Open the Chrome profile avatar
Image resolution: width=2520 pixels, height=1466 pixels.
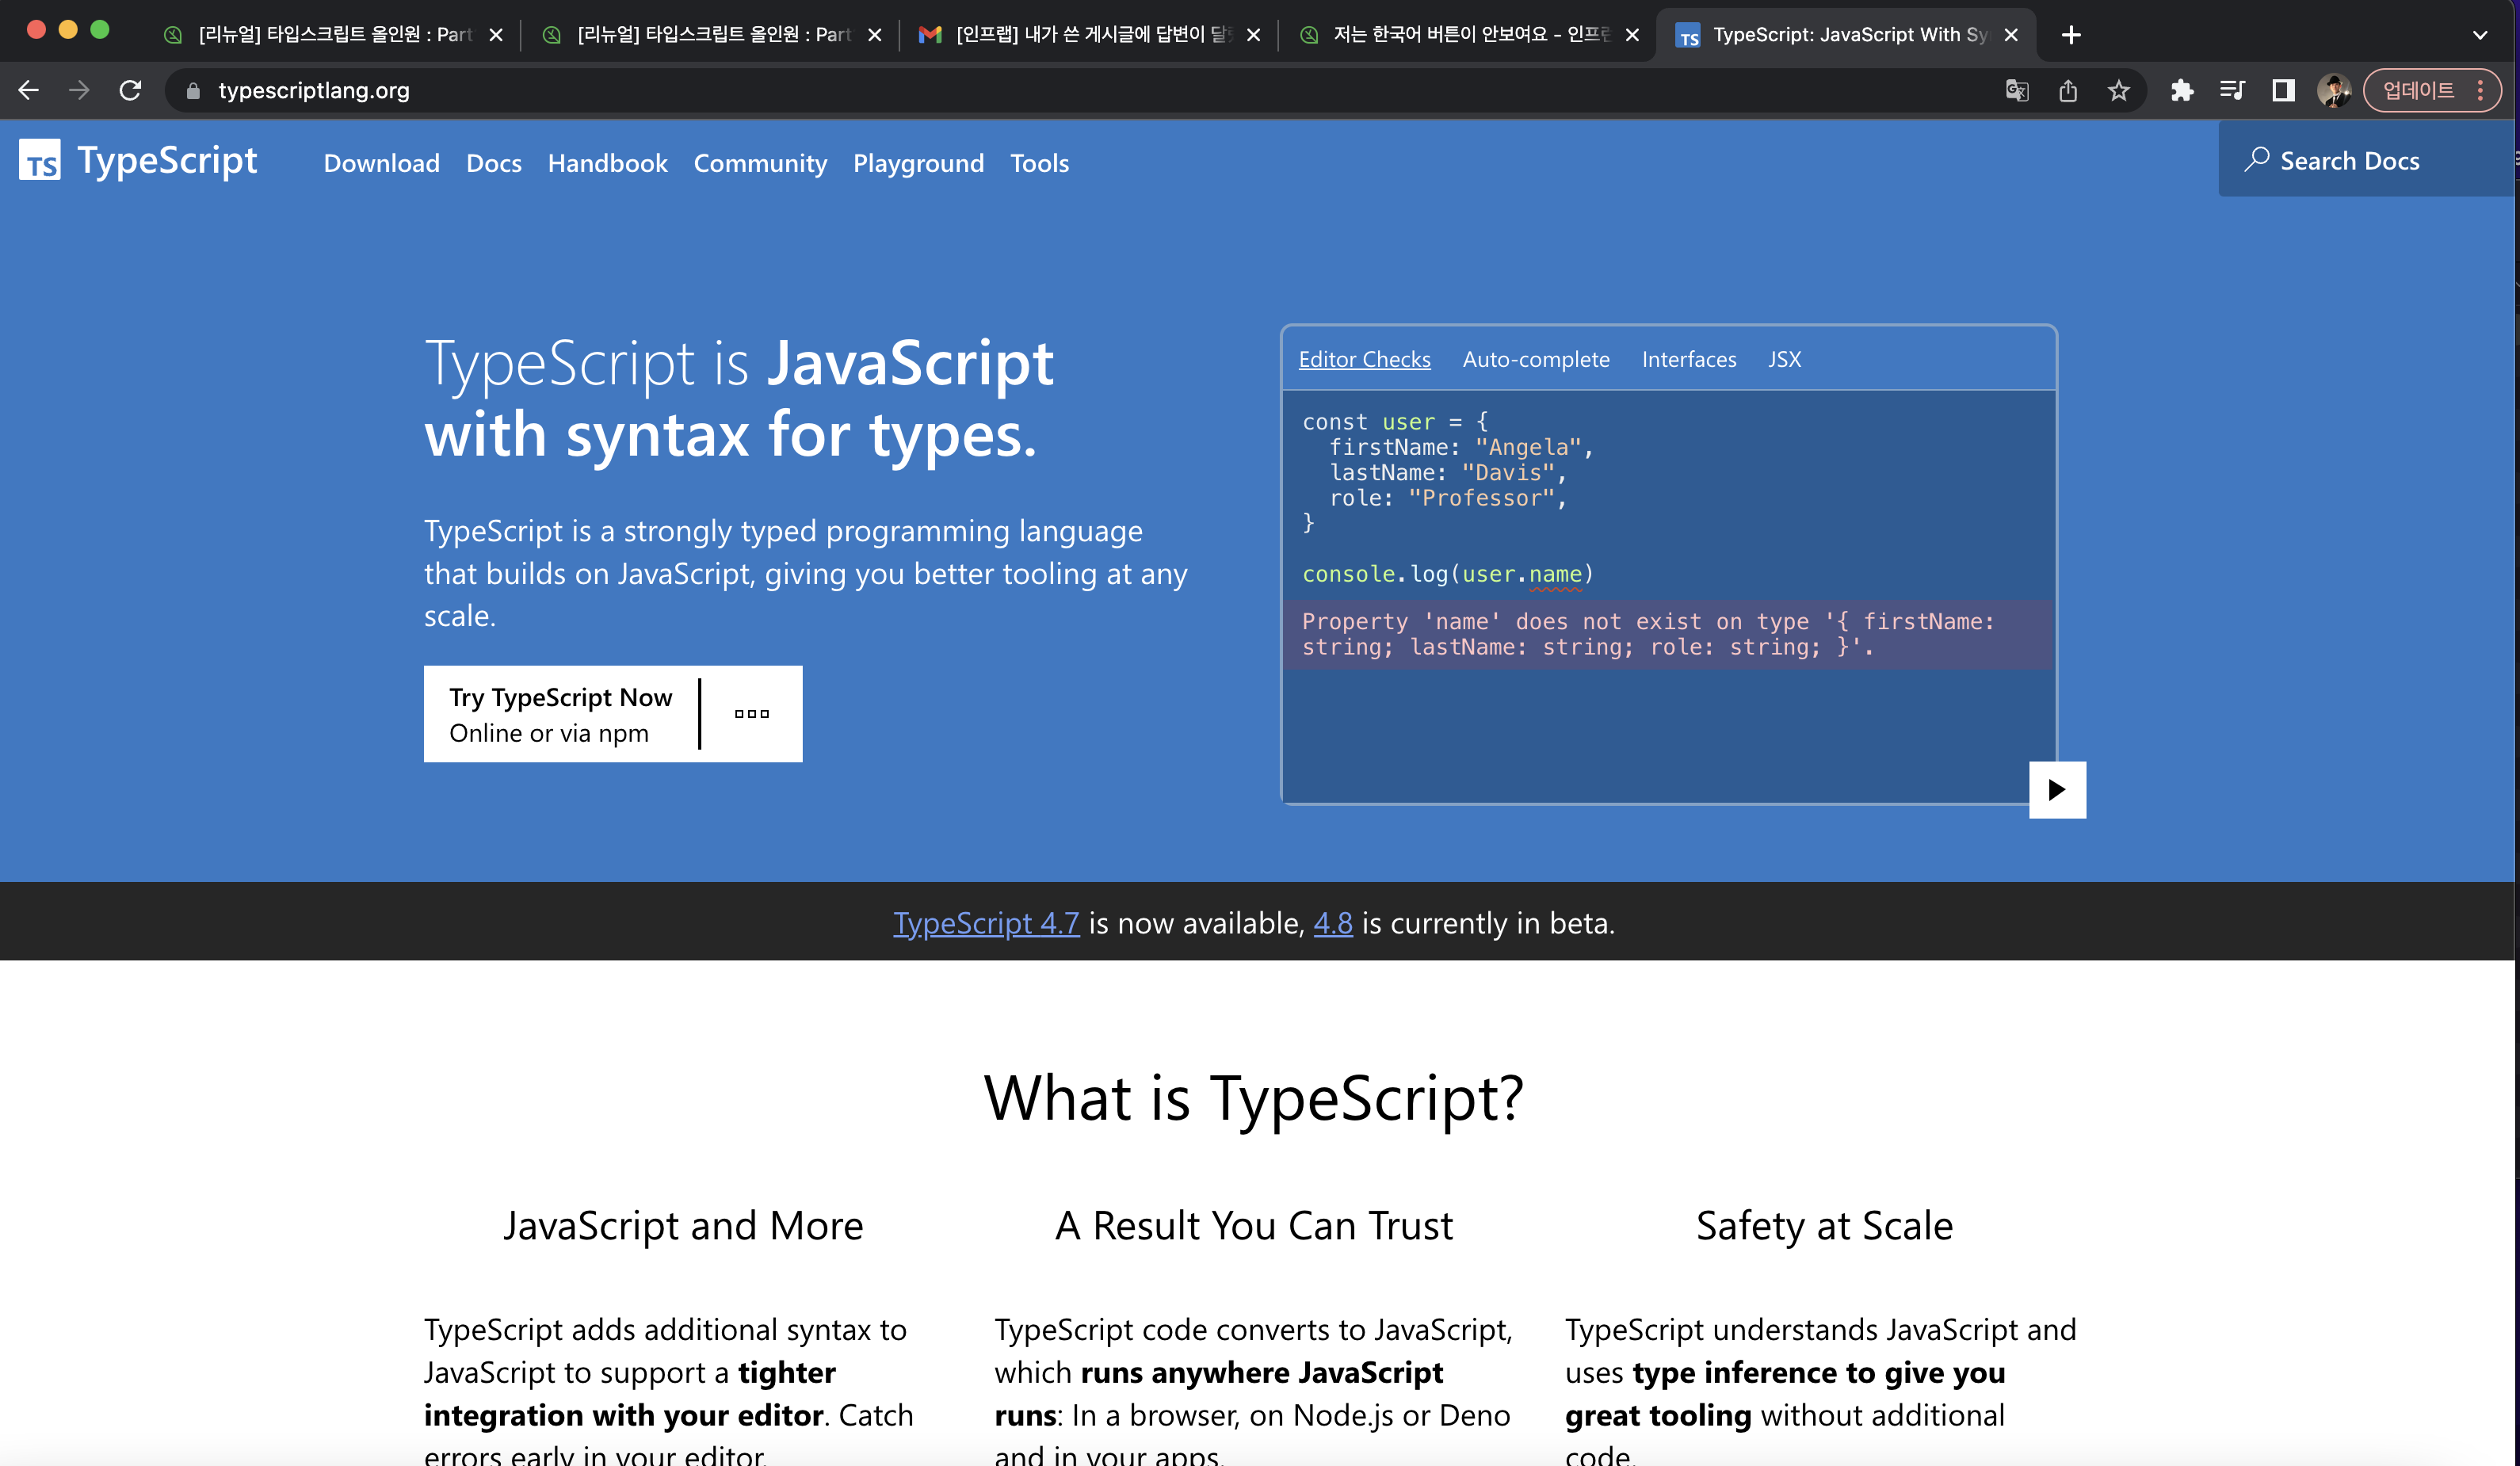click(2334, 91)
